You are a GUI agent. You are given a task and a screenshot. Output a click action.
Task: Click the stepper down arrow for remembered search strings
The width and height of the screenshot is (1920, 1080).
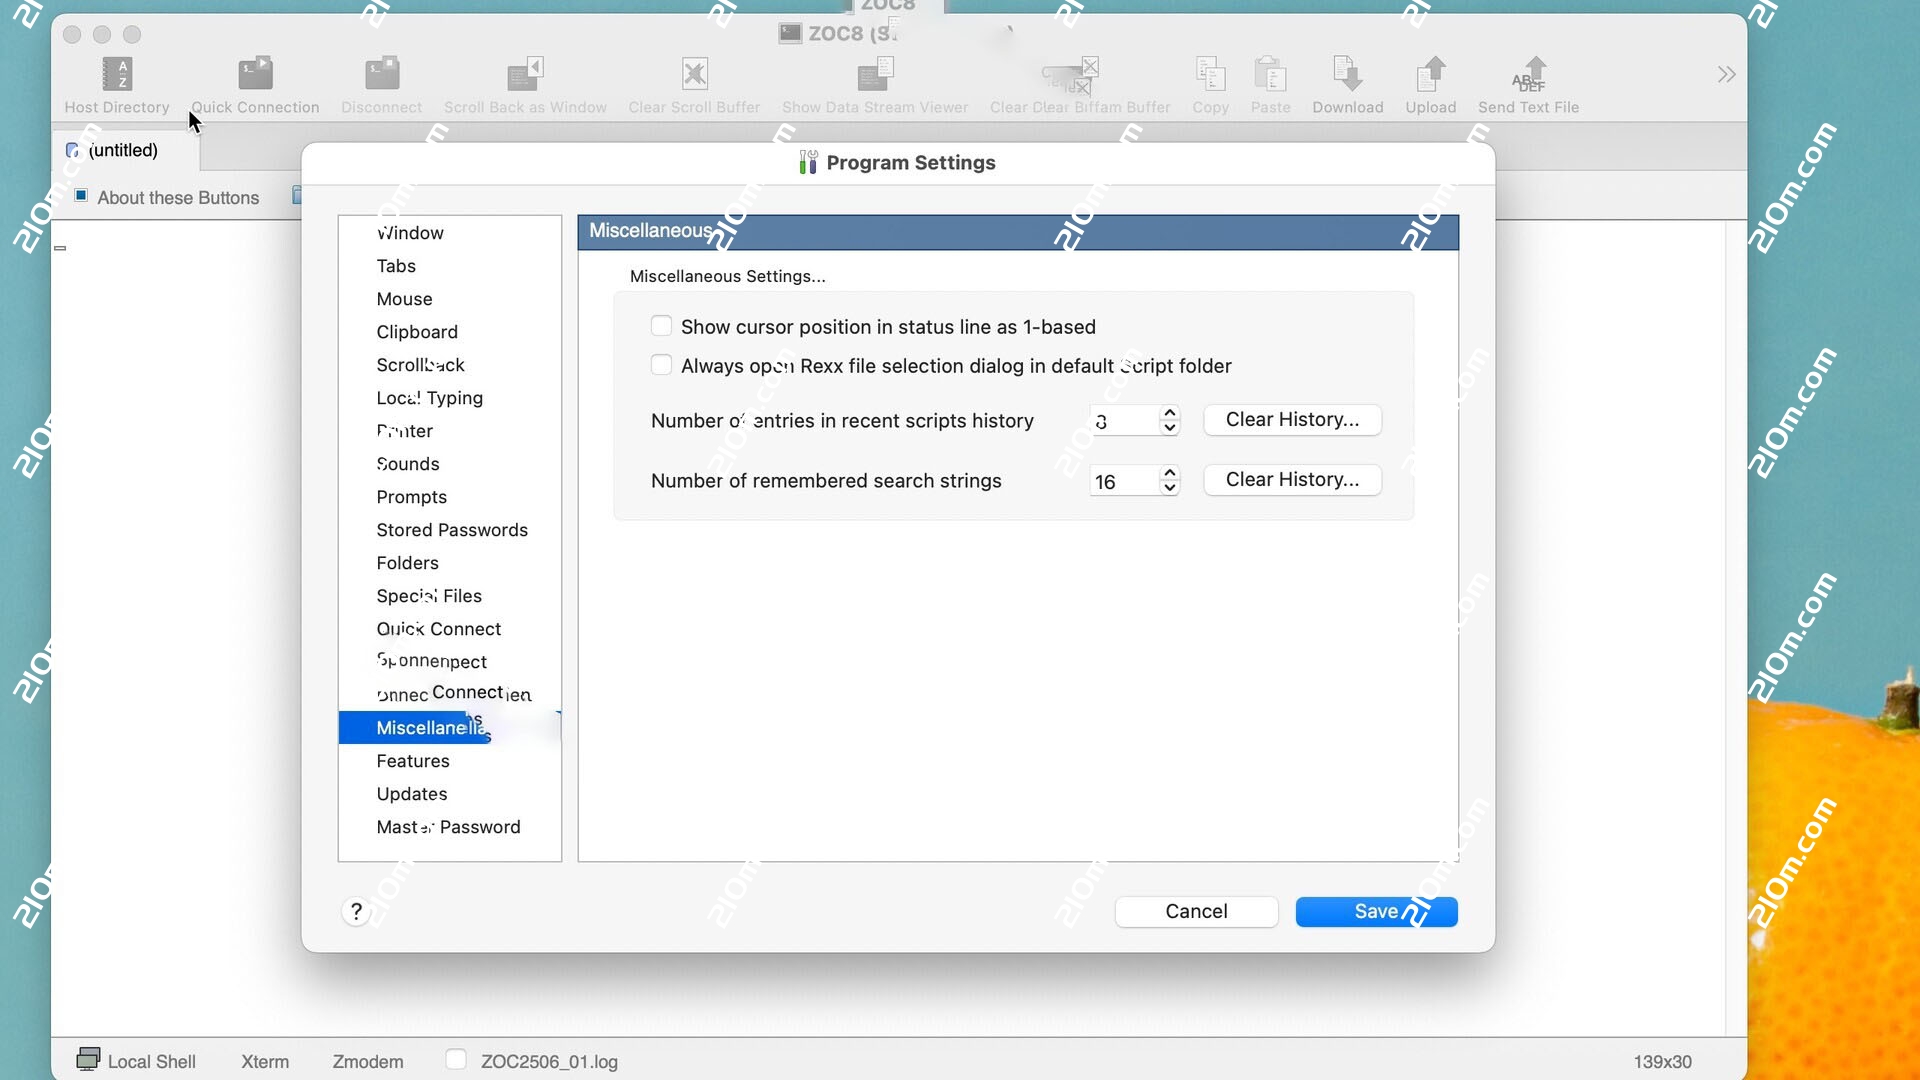pos(1169,488)
